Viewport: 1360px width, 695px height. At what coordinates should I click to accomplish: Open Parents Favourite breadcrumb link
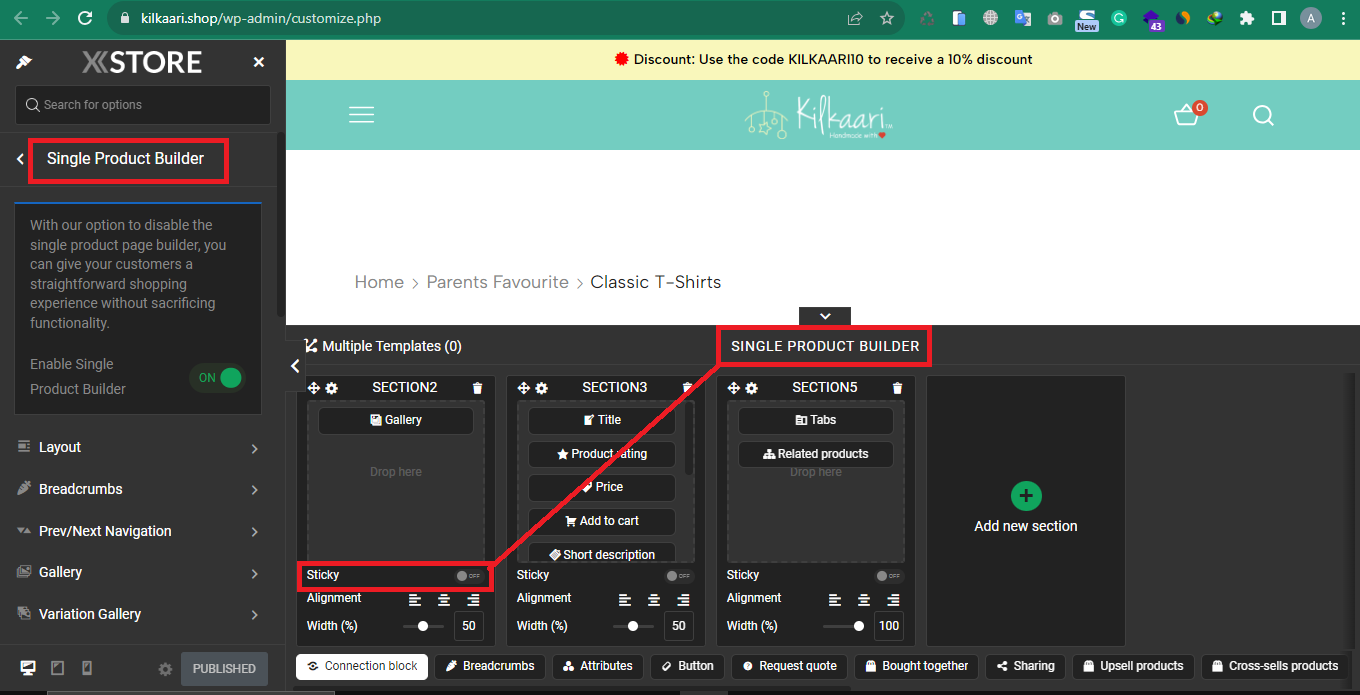pyautogui.click(x=498, y=282)
